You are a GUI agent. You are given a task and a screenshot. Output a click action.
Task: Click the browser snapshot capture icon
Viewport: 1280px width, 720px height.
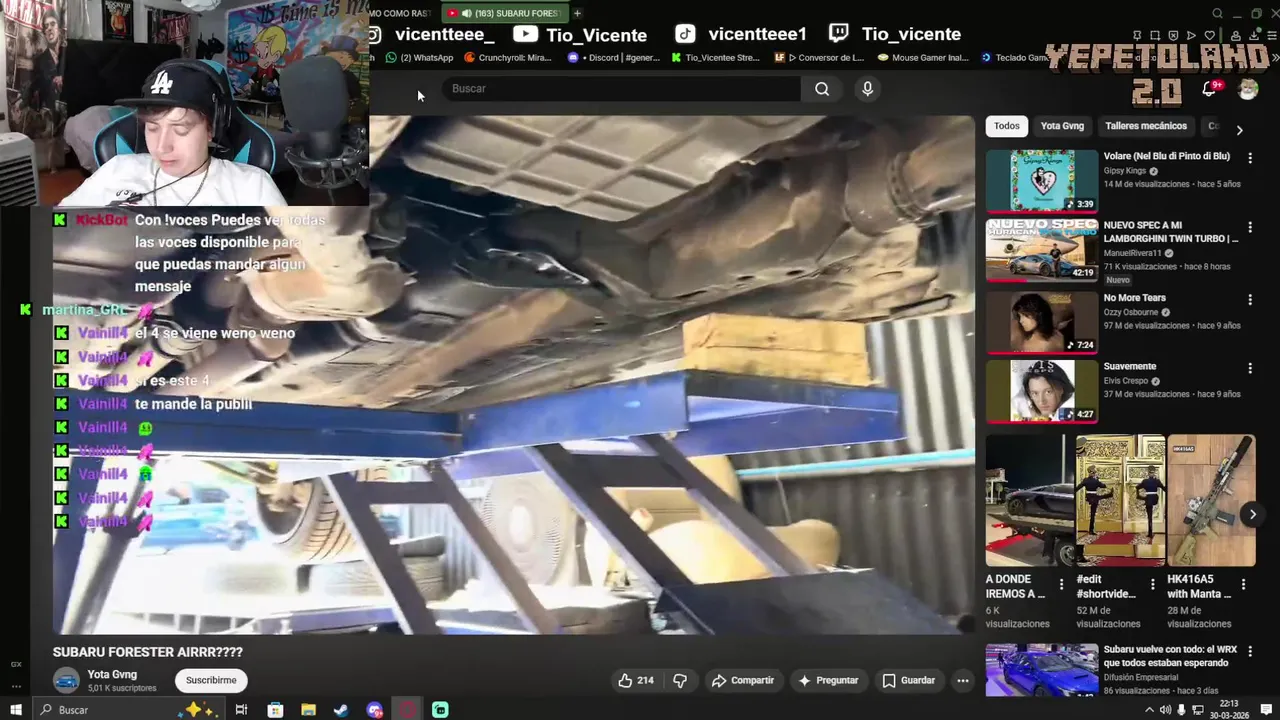pyautogui.click(x=1155, y=36)
